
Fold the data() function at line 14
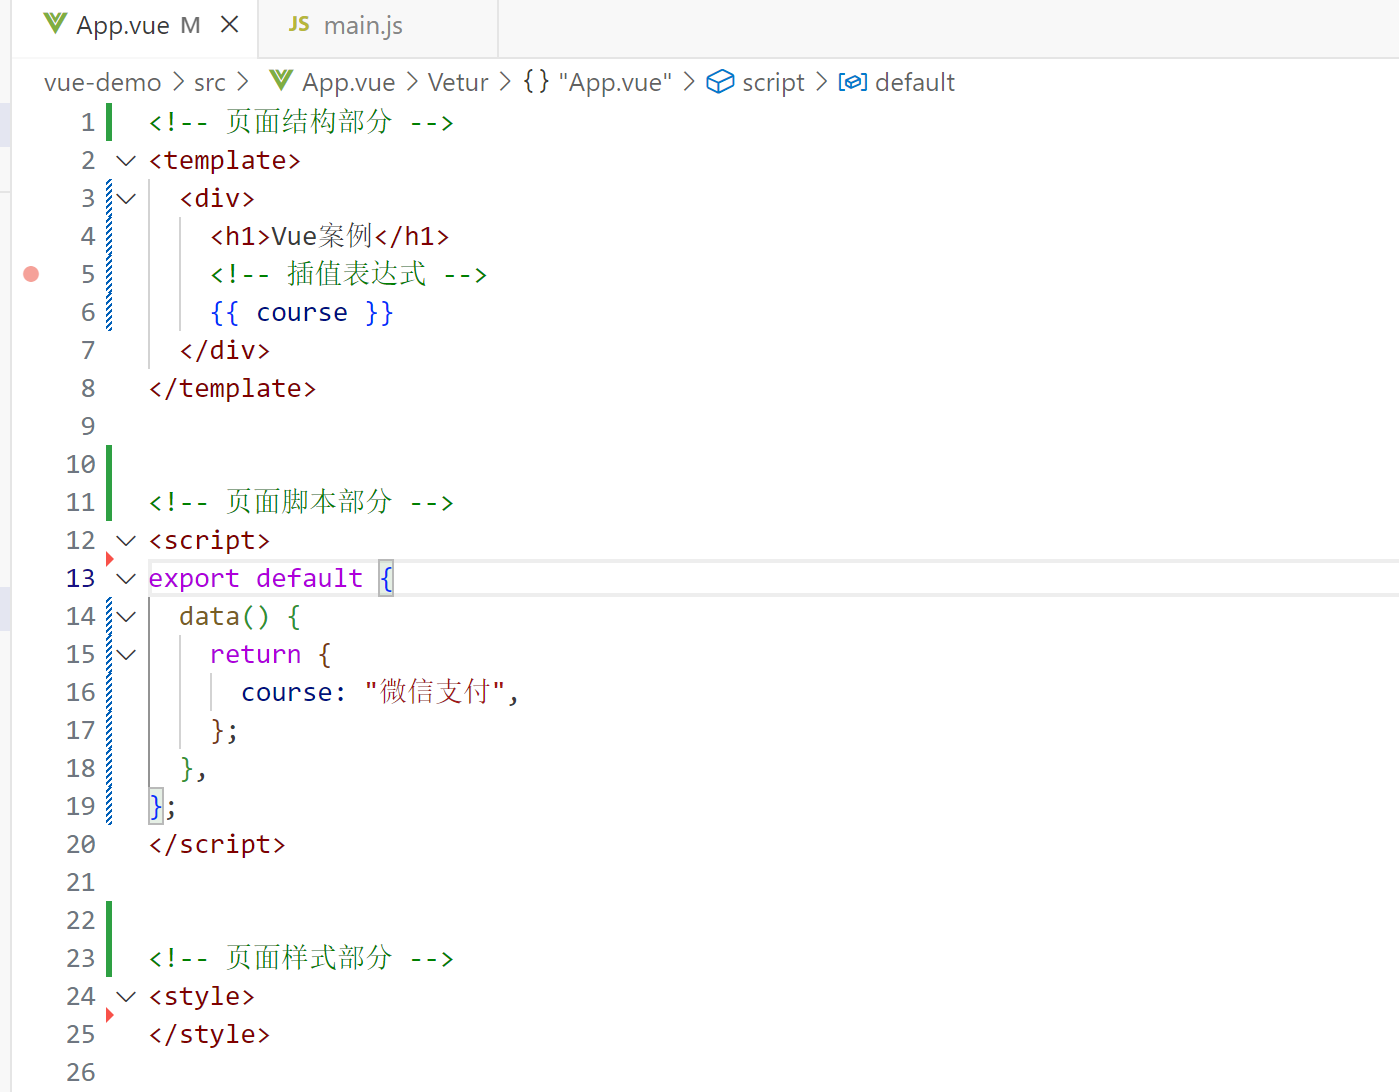126,616
